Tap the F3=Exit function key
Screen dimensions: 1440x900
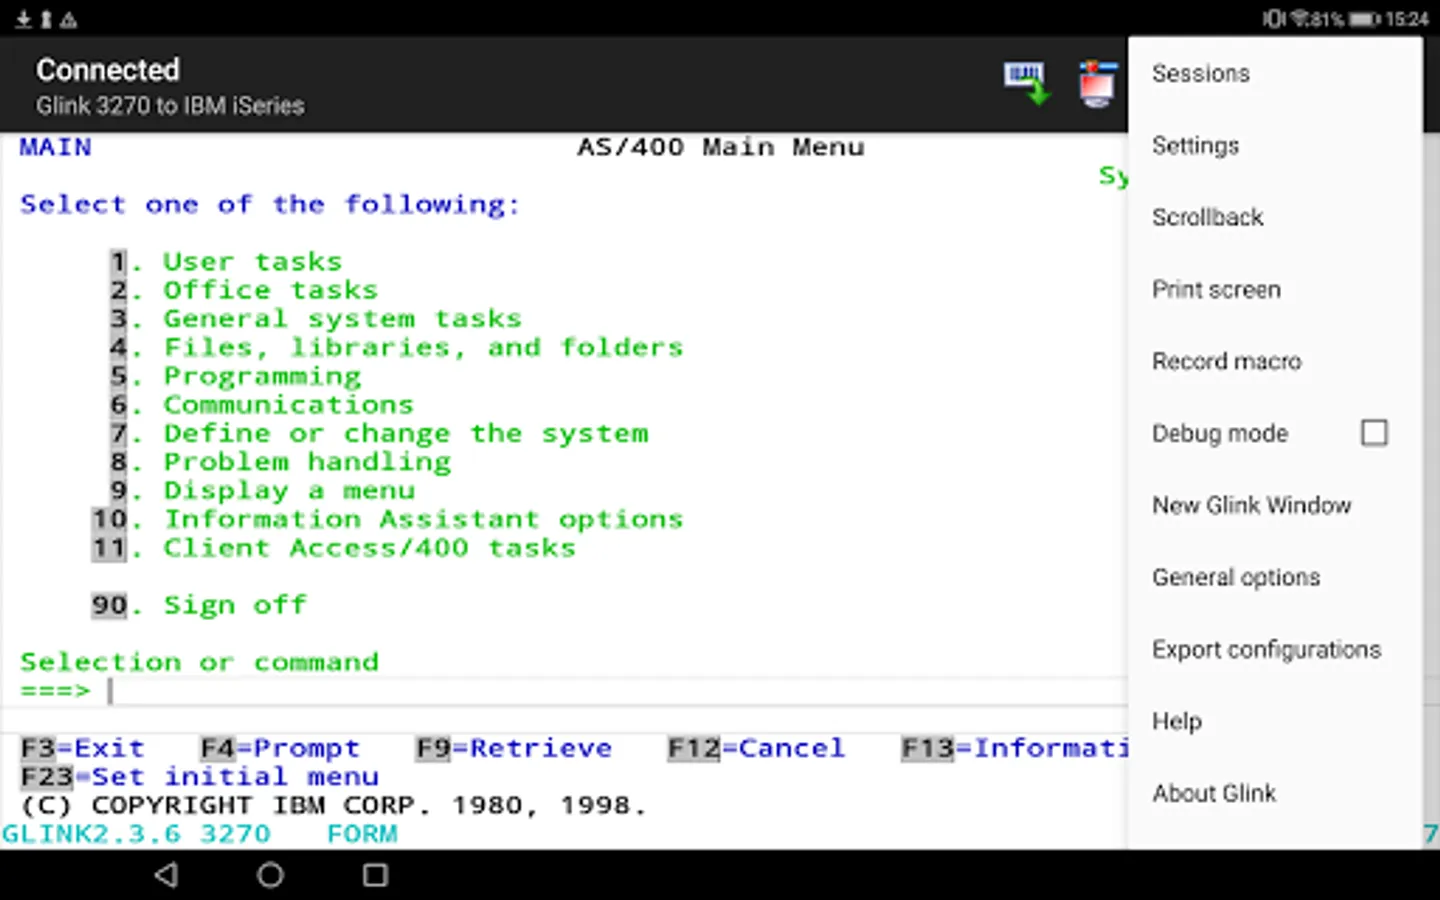click(83, 748)
